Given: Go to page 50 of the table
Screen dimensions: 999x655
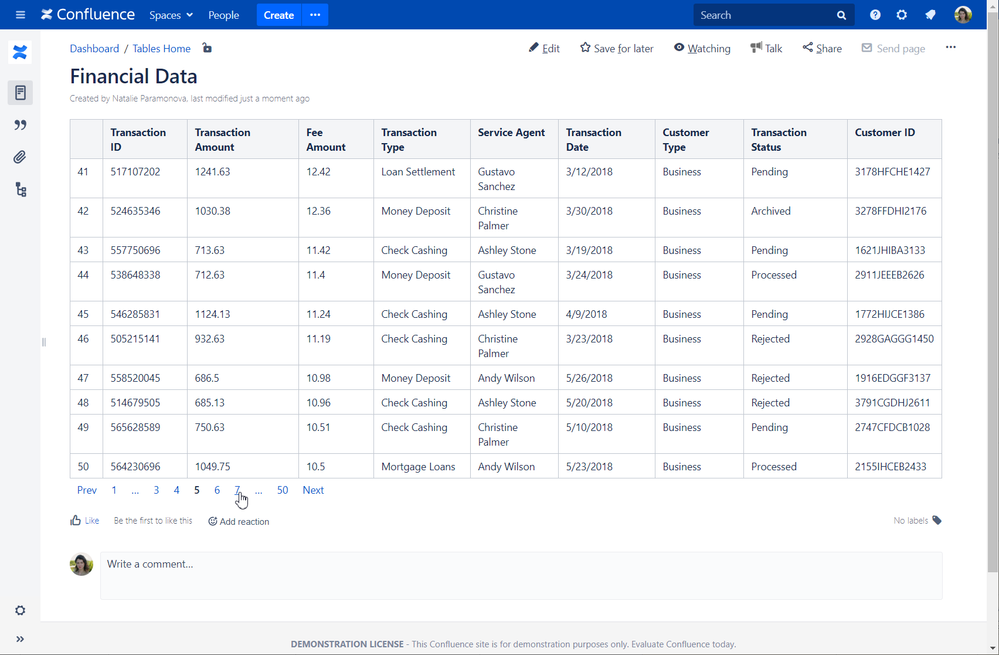Looking at the screenshot, I should point(282,490).
